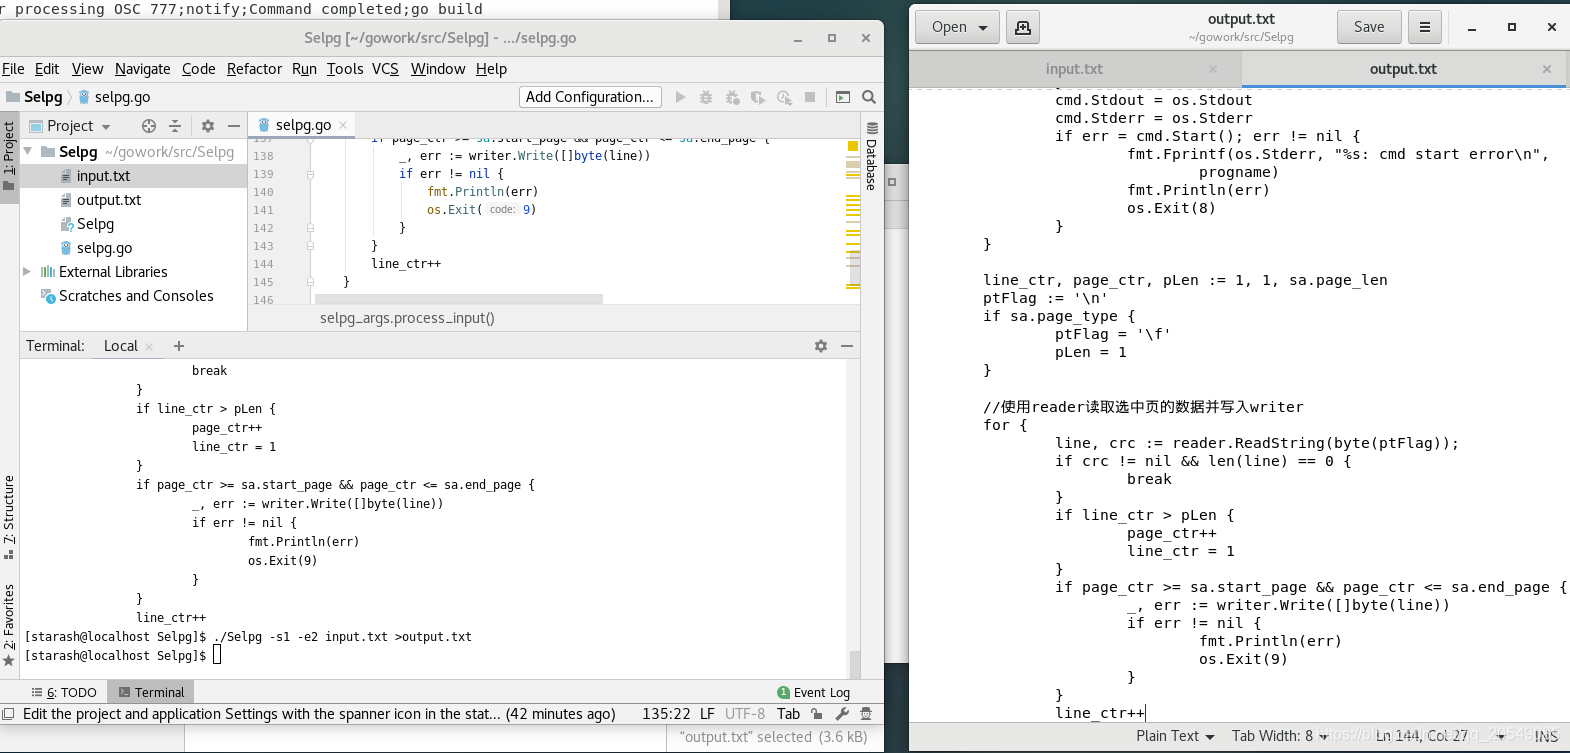
Task: Click 135:22 cursor position in status bar
Action: pyautogui.click(x=666, y=714)
